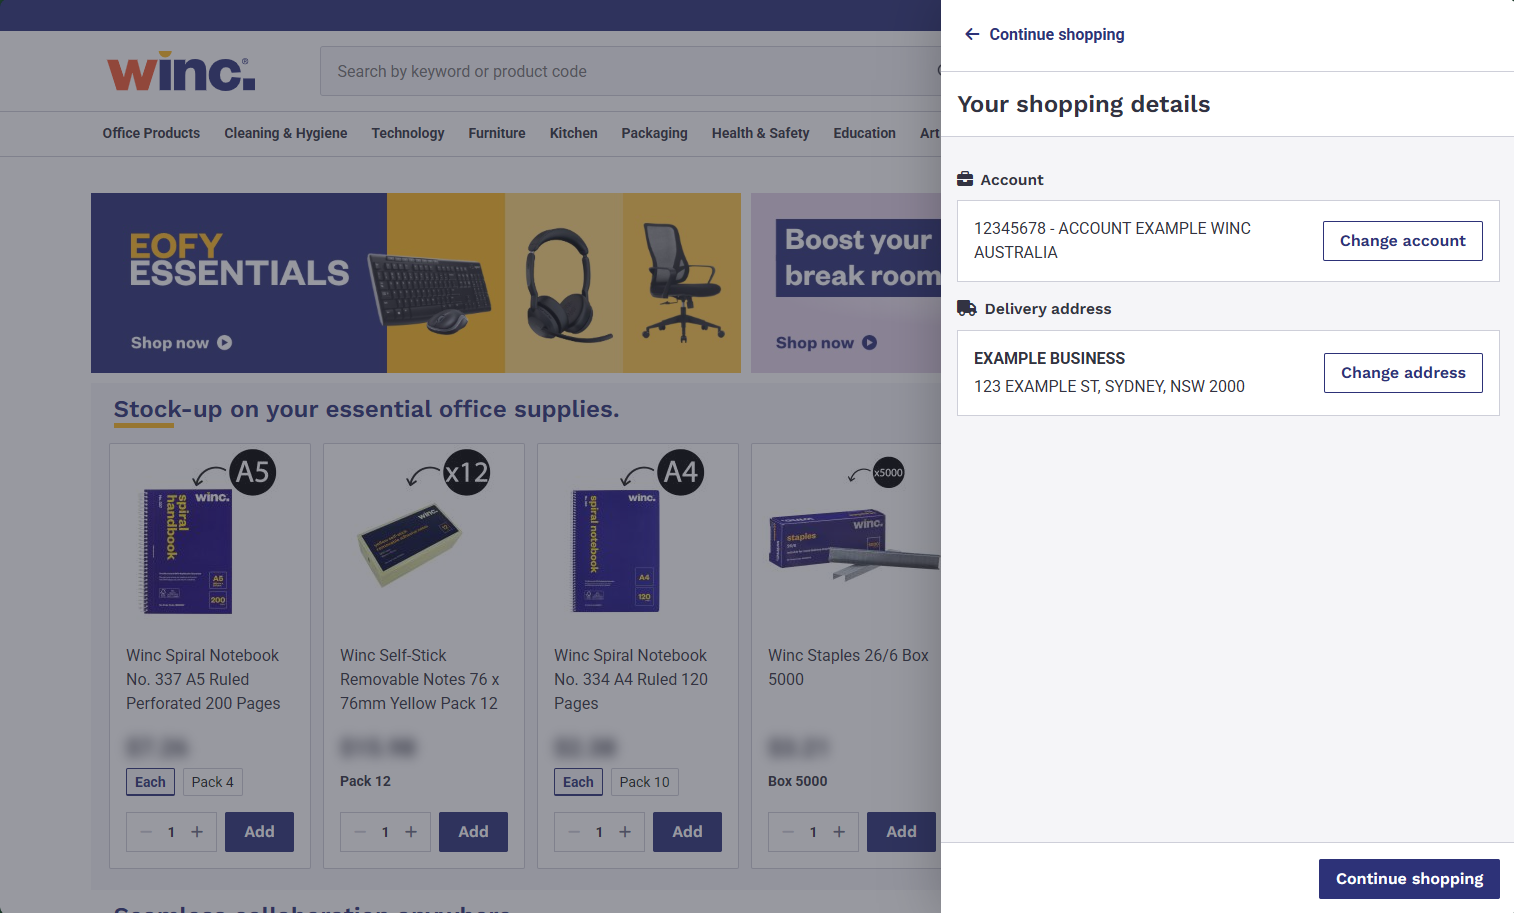
Task: Expand the Health & Safety menu
Action: coord(760,133)
